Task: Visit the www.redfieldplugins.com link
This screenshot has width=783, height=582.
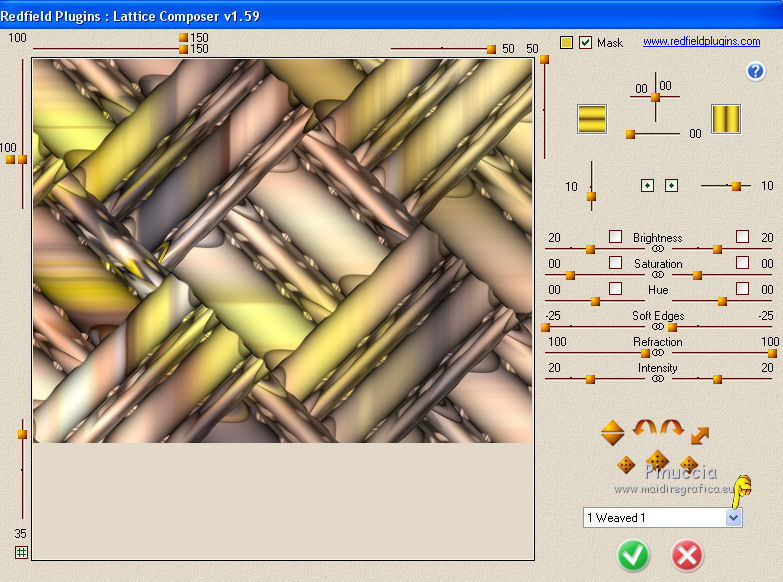Action: 701,41
